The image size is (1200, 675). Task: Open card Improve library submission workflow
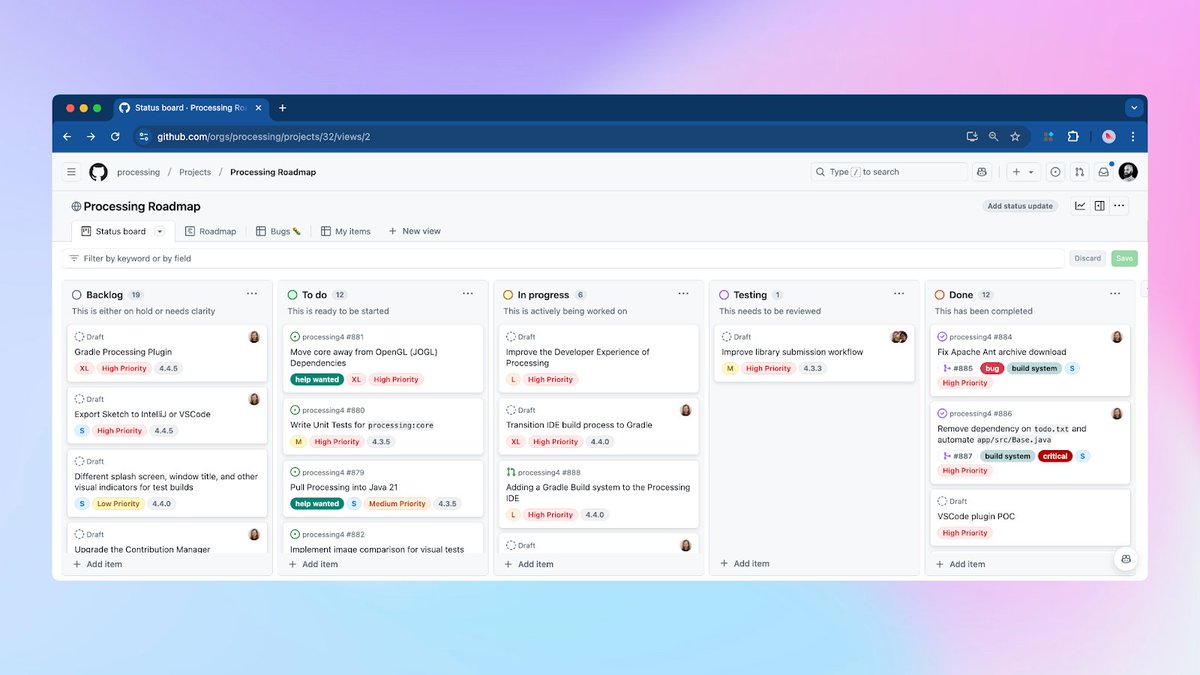792,352
